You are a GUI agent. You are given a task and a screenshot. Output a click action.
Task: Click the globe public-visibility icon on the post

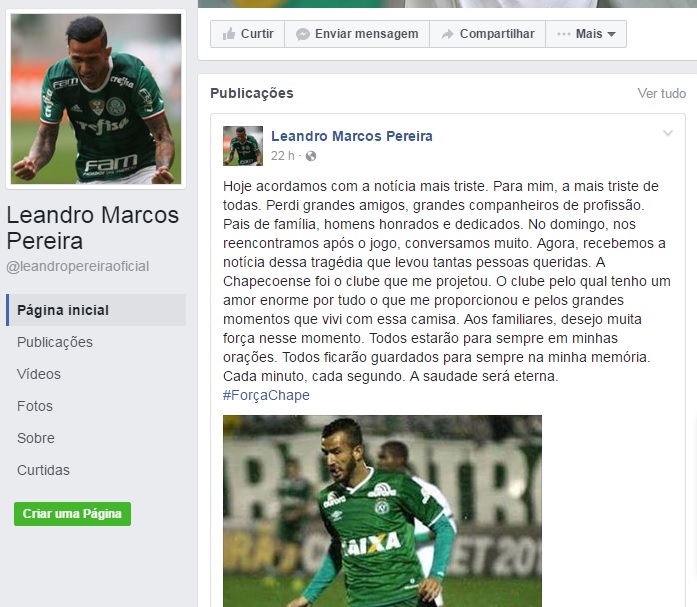click(311, 156)
